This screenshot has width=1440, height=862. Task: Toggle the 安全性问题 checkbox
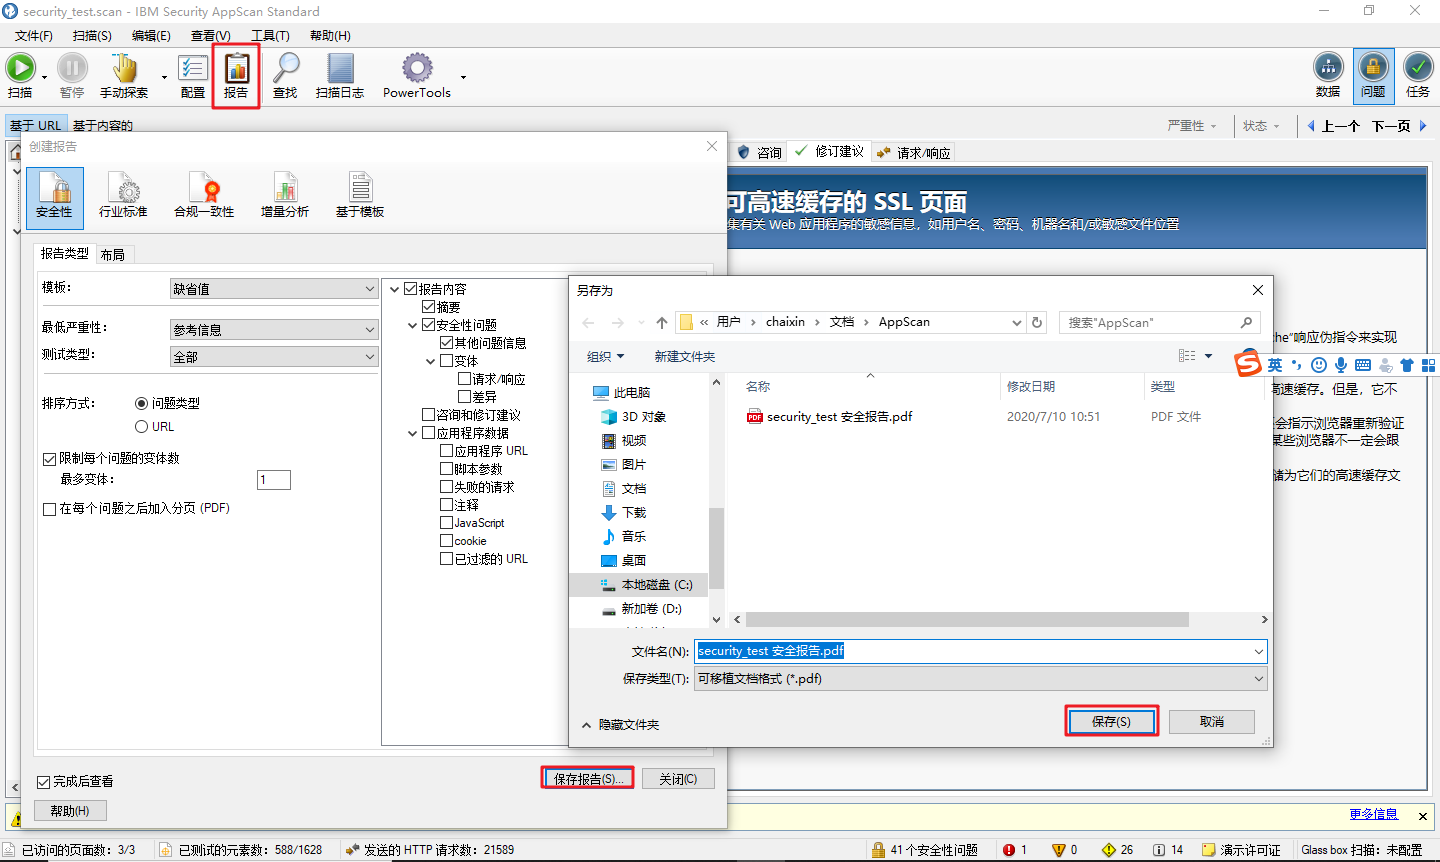[429, 325]
